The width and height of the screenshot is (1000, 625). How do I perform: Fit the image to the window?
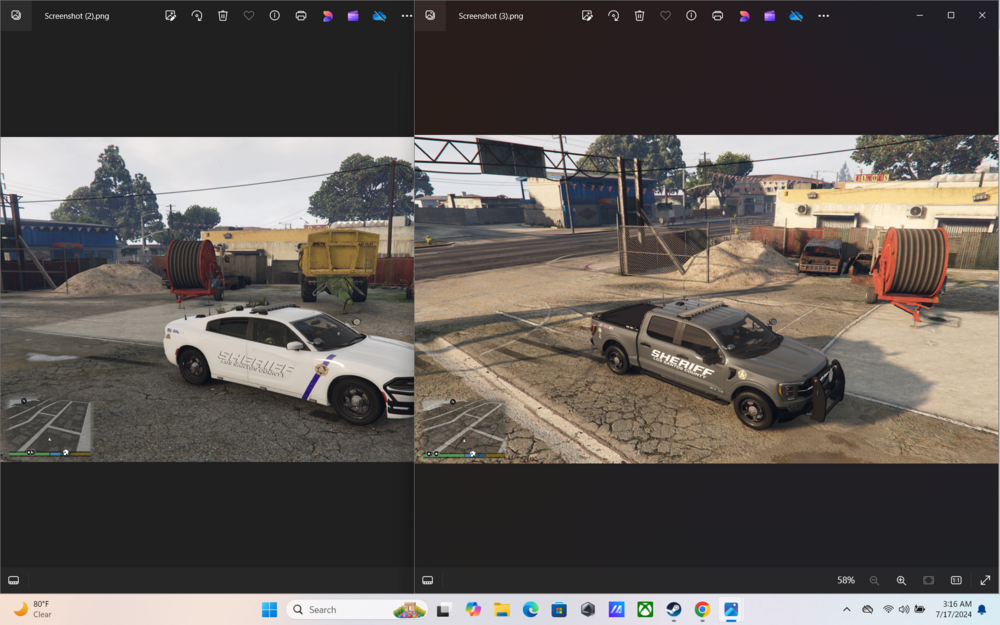click(x=928, y=580)
